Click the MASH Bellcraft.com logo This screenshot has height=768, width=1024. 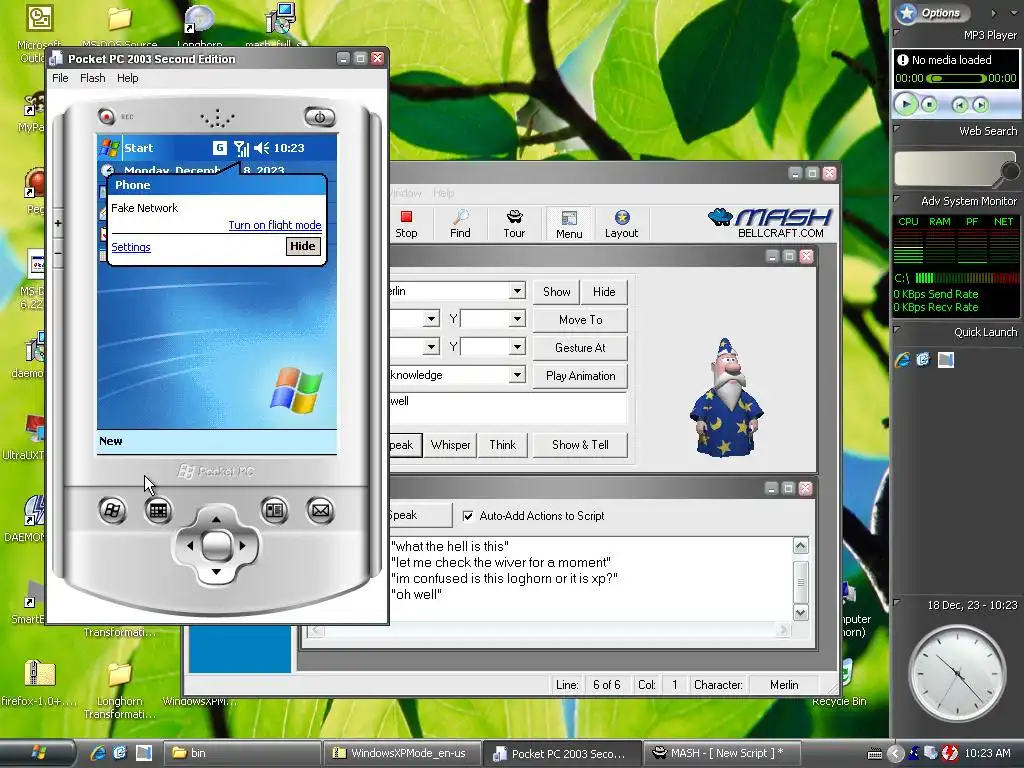pos(770,223)
